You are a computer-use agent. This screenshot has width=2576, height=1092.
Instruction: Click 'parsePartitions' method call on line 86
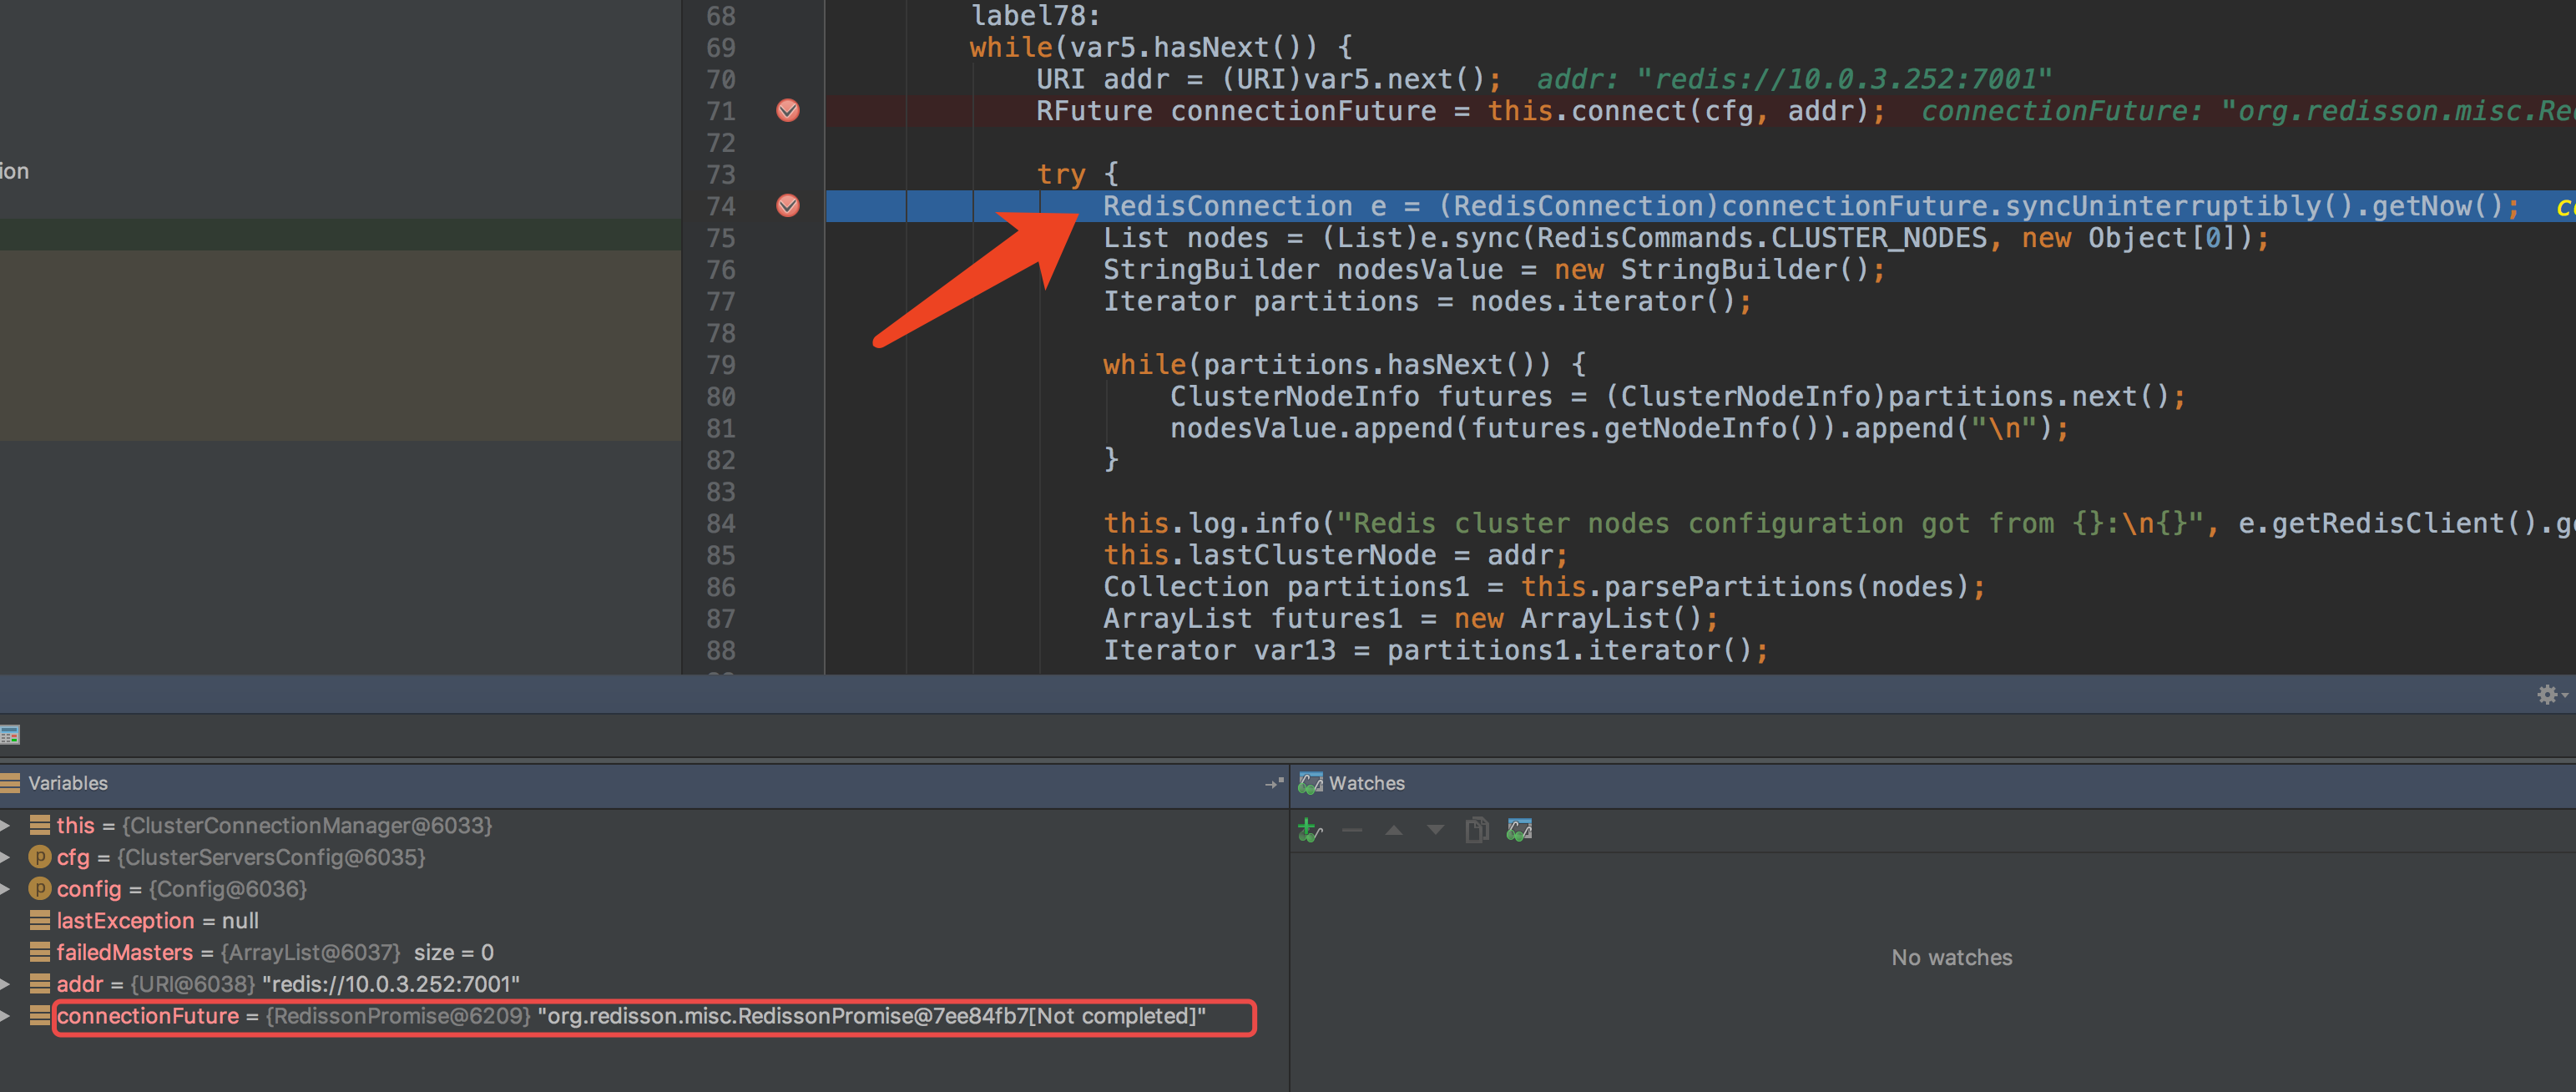1729,587
